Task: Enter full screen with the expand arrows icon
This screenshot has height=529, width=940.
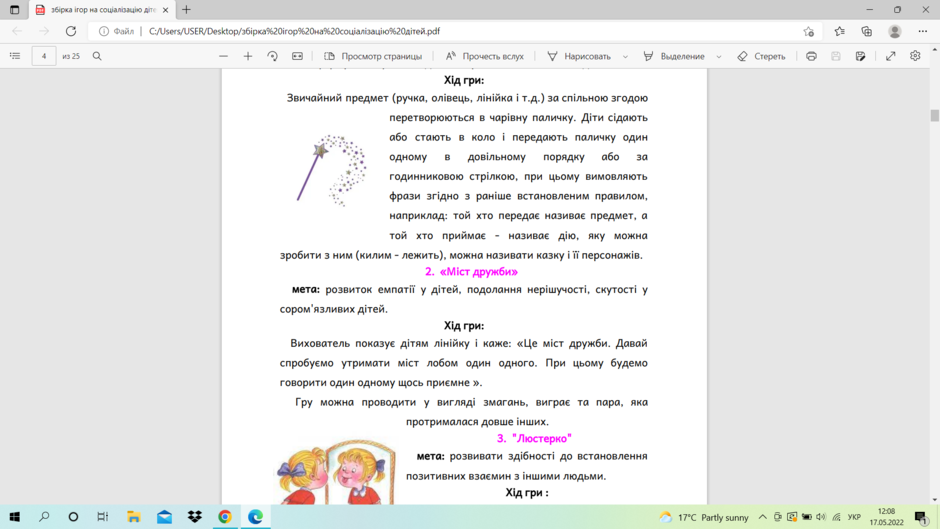Action: (x=891, y=56)
